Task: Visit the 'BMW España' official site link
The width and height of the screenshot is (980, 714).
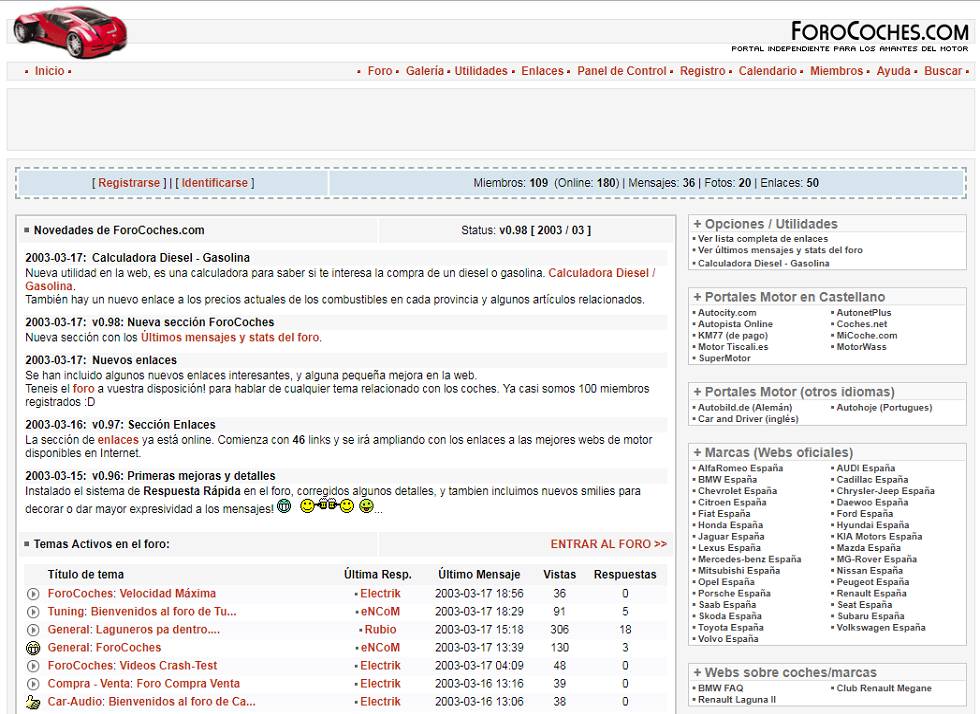Action: (x=725, y=479)
